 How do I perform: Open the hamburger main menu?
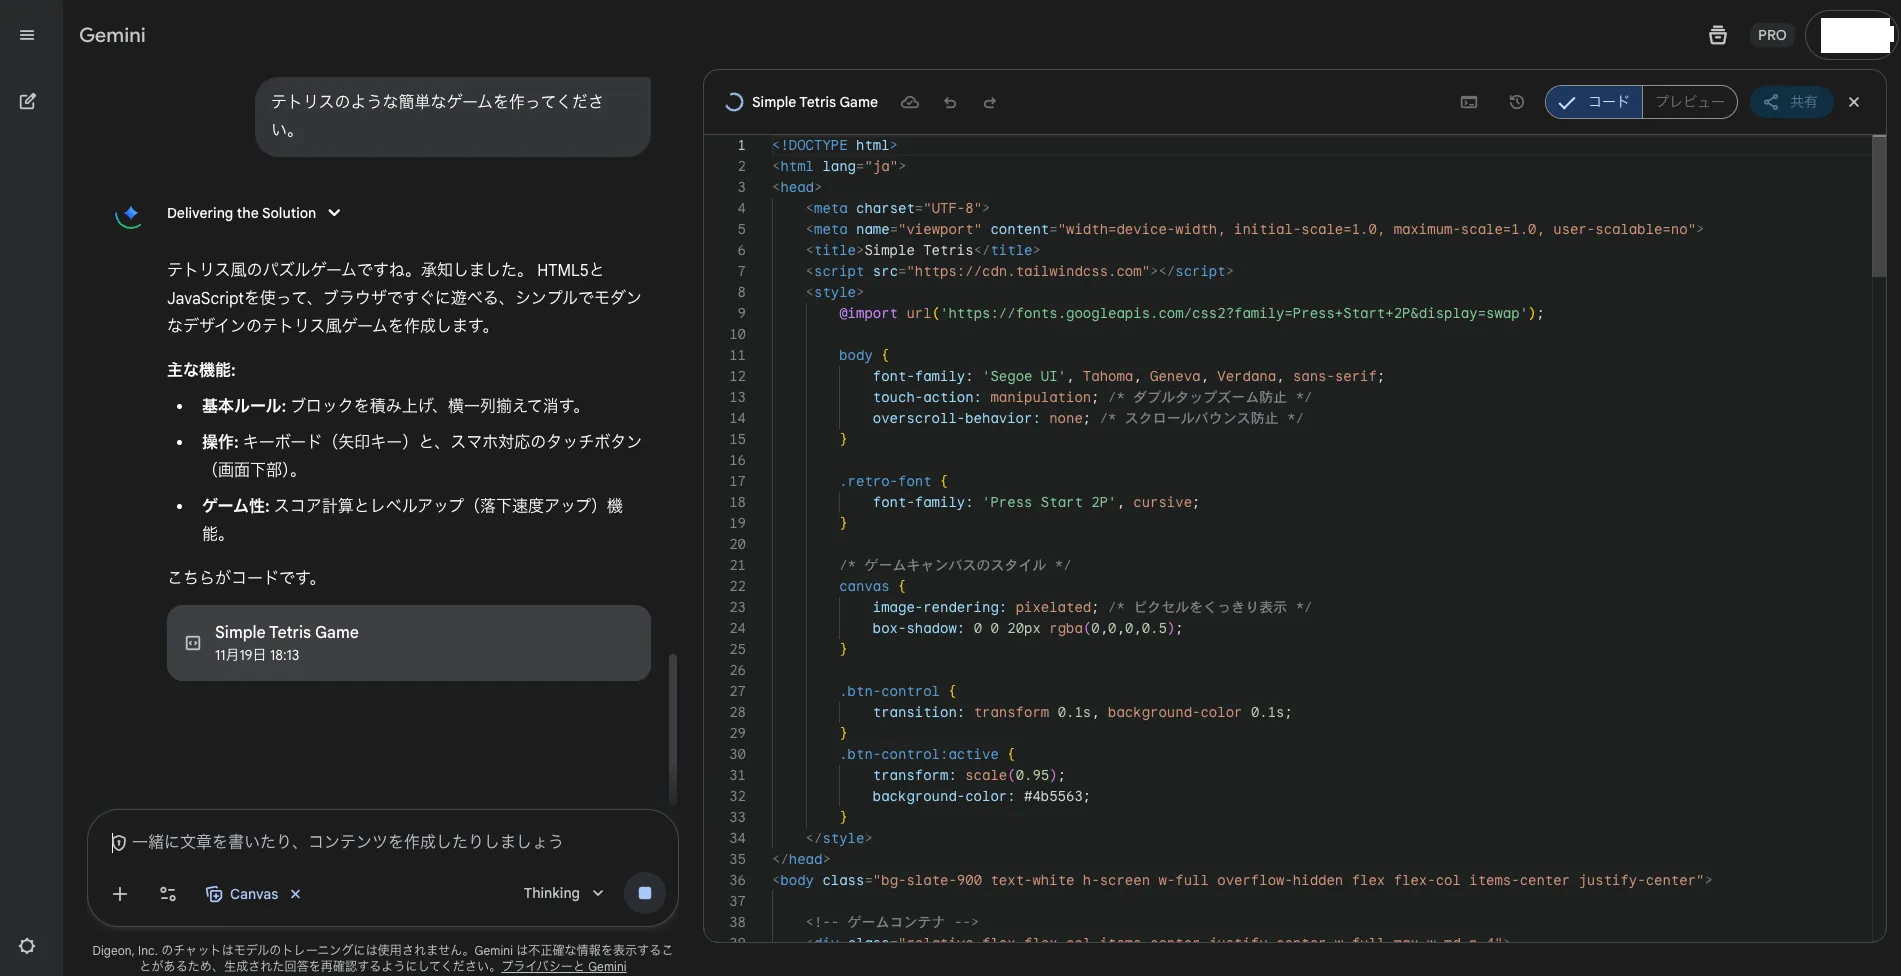coord(27,35)
